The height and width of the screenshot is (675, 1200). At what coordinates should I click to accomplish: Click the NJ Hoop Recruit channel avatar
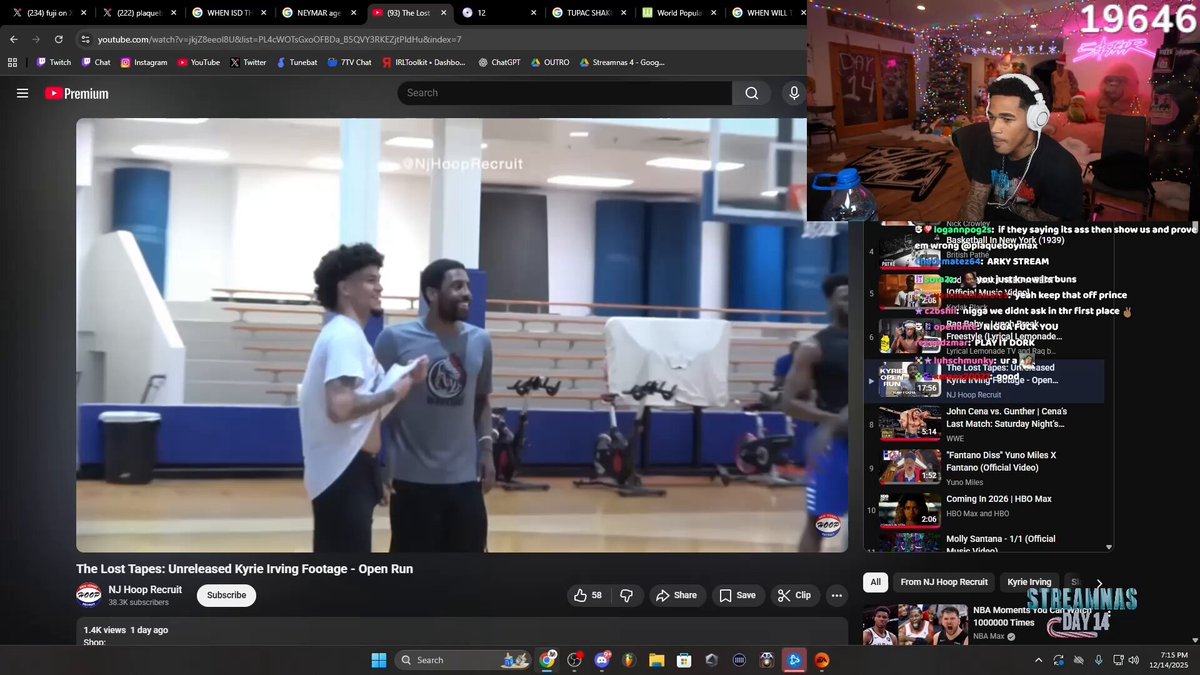point(88,595)
